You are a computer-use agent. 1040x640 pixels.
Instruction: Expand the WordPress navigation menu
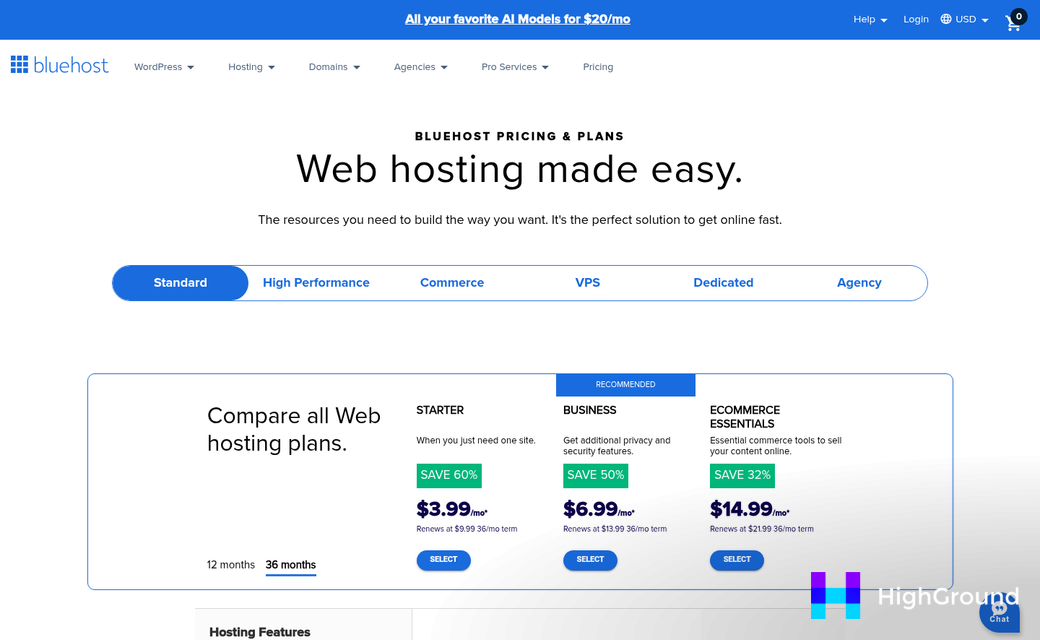tap(163, 67)
